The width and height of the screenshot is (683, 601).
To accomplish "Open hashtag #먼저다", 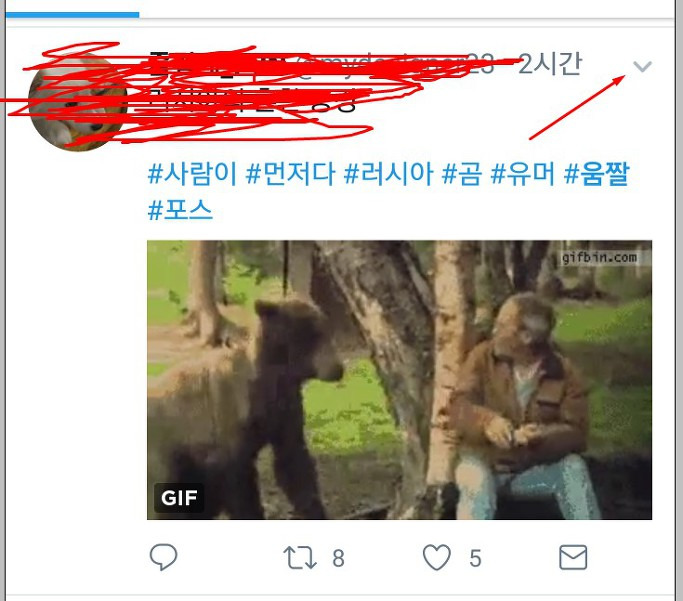I will click(291, 174).
